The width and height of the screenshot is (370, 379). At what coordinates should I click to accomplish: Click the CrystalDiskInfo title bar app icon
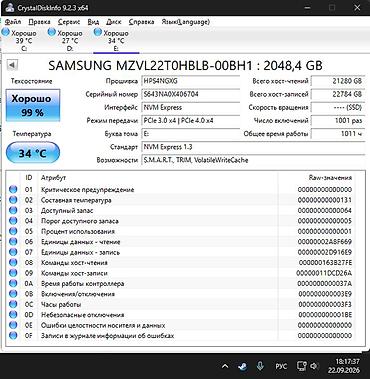[x=10, y=7]
